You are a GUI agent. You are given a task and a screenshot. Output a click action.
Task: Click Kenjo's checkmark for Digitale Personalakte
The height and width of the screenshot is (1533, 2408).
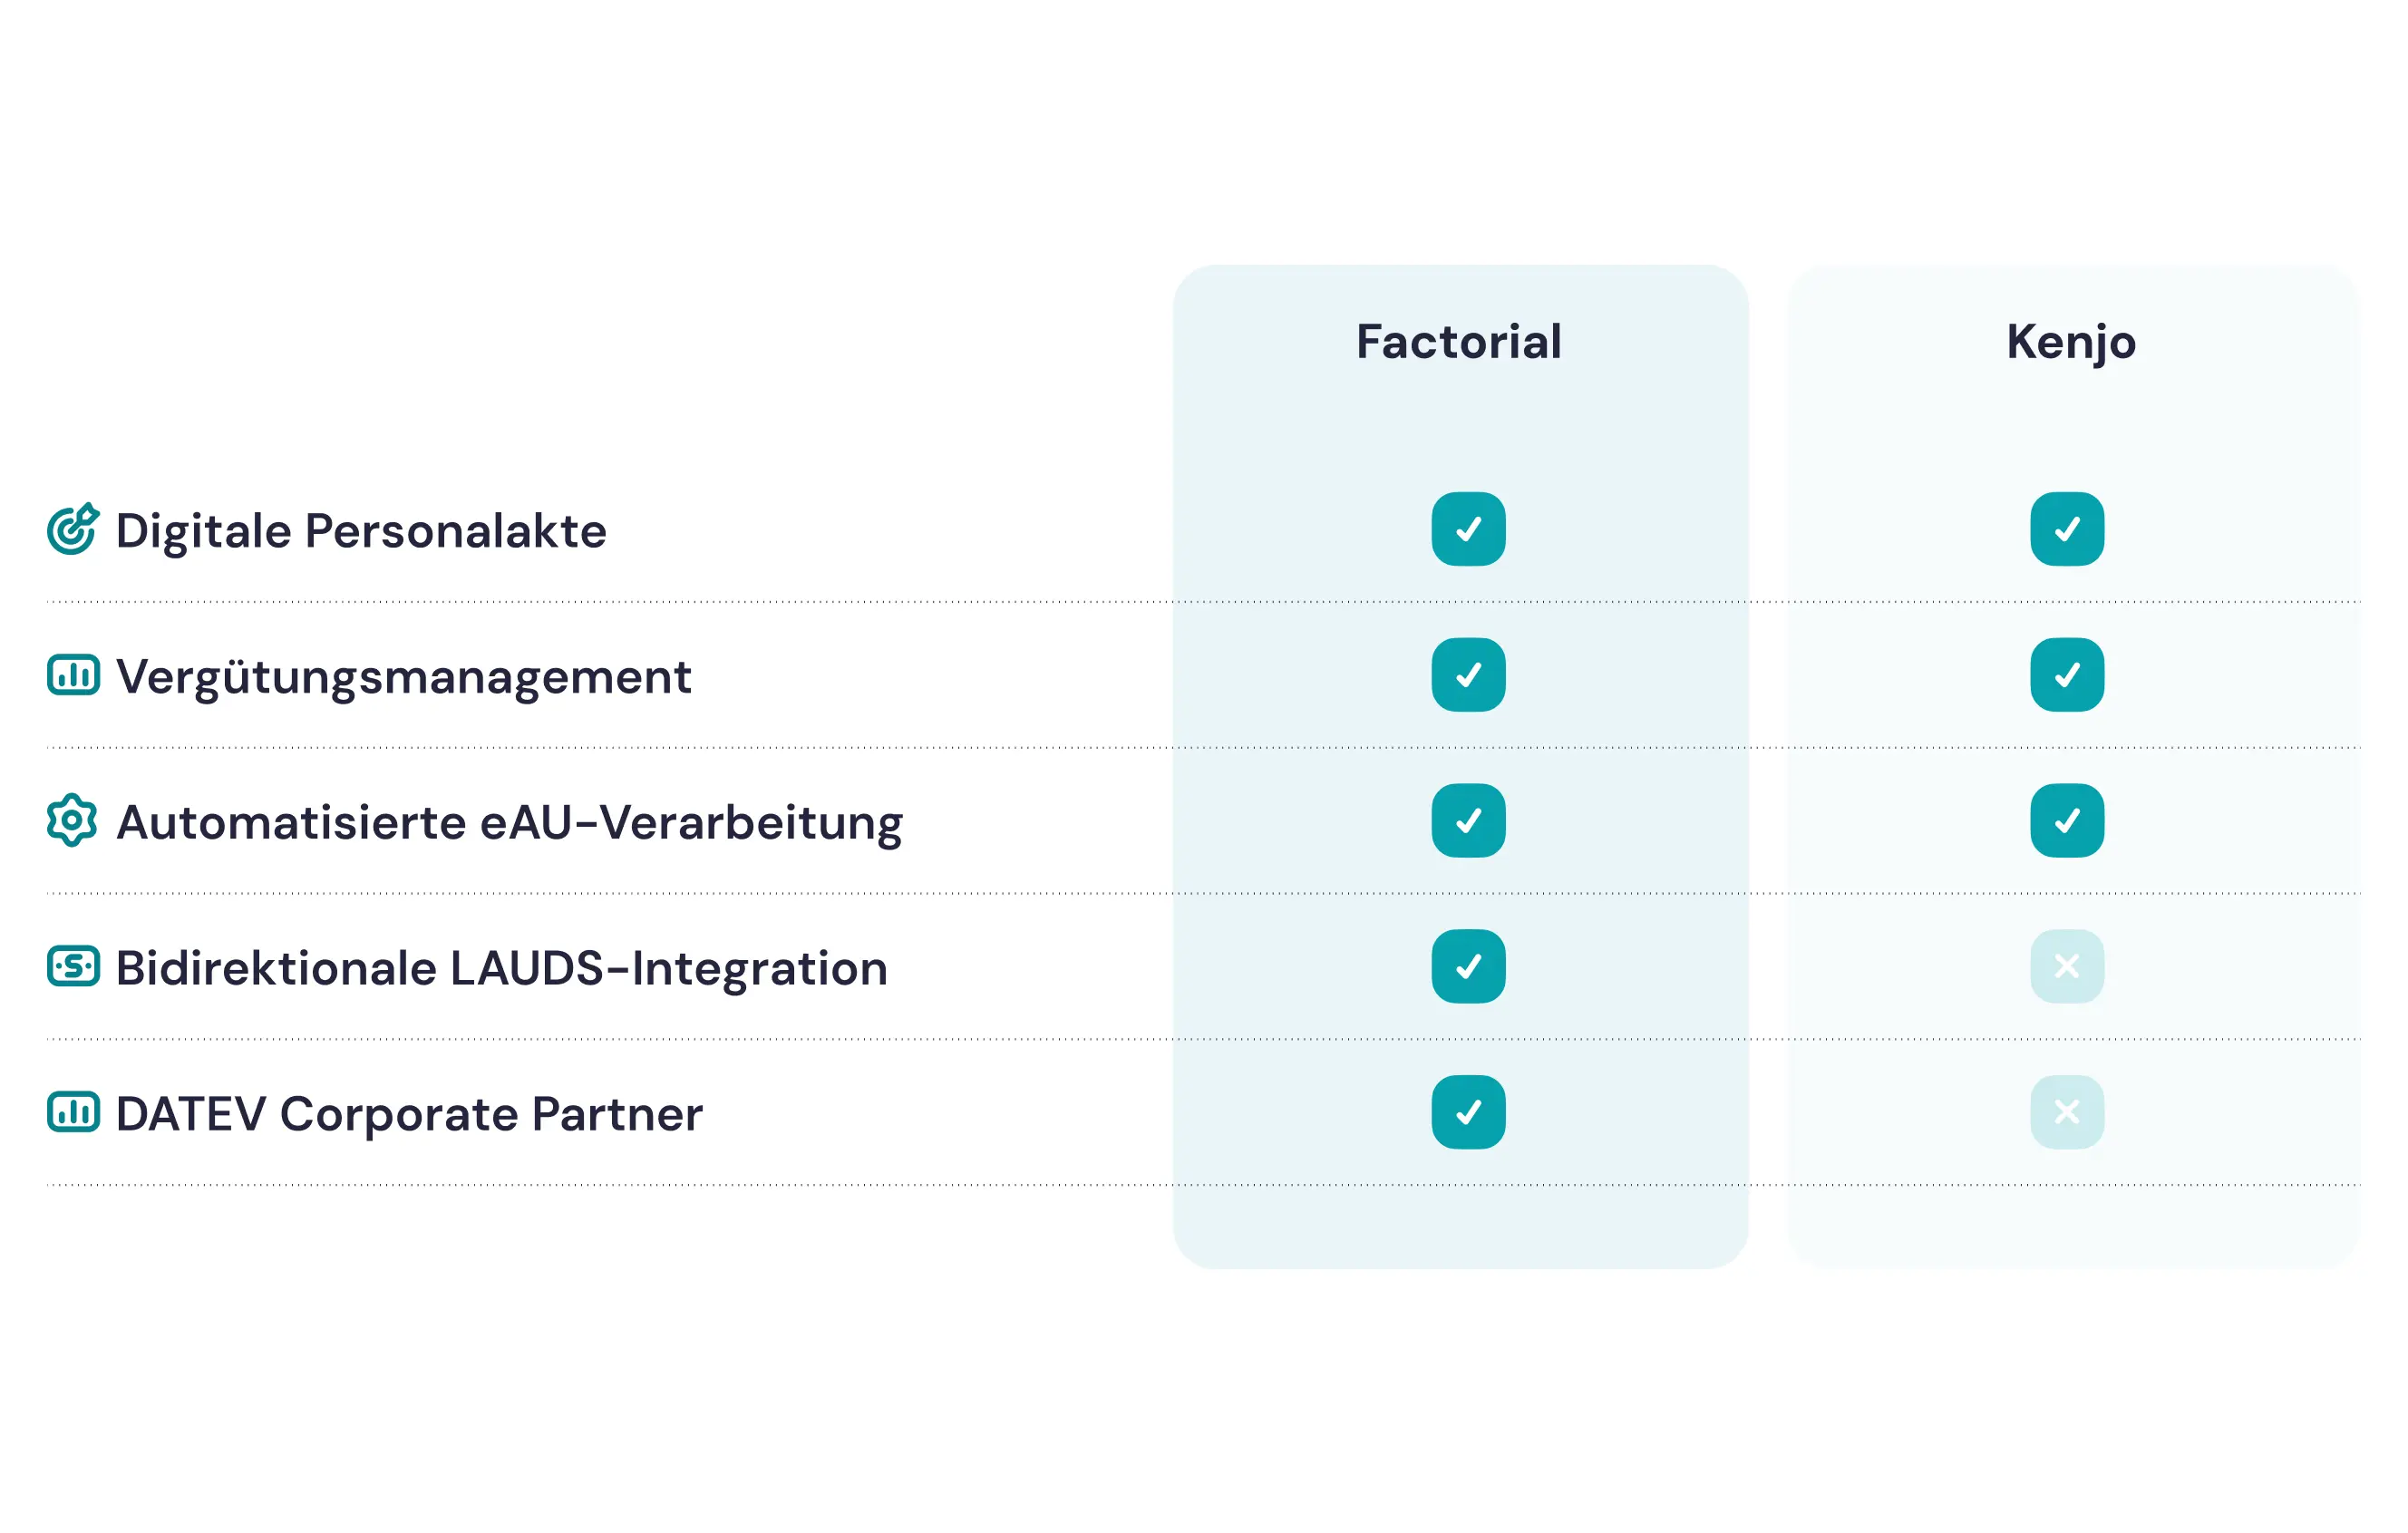(2067, 529)
